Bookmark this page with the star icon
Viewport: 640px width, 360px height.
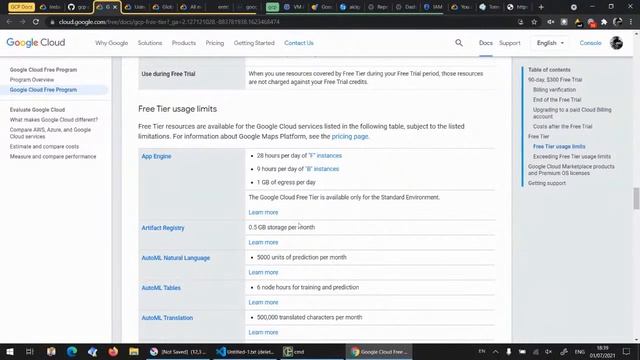pyautogui.click(x=534, y=22)
